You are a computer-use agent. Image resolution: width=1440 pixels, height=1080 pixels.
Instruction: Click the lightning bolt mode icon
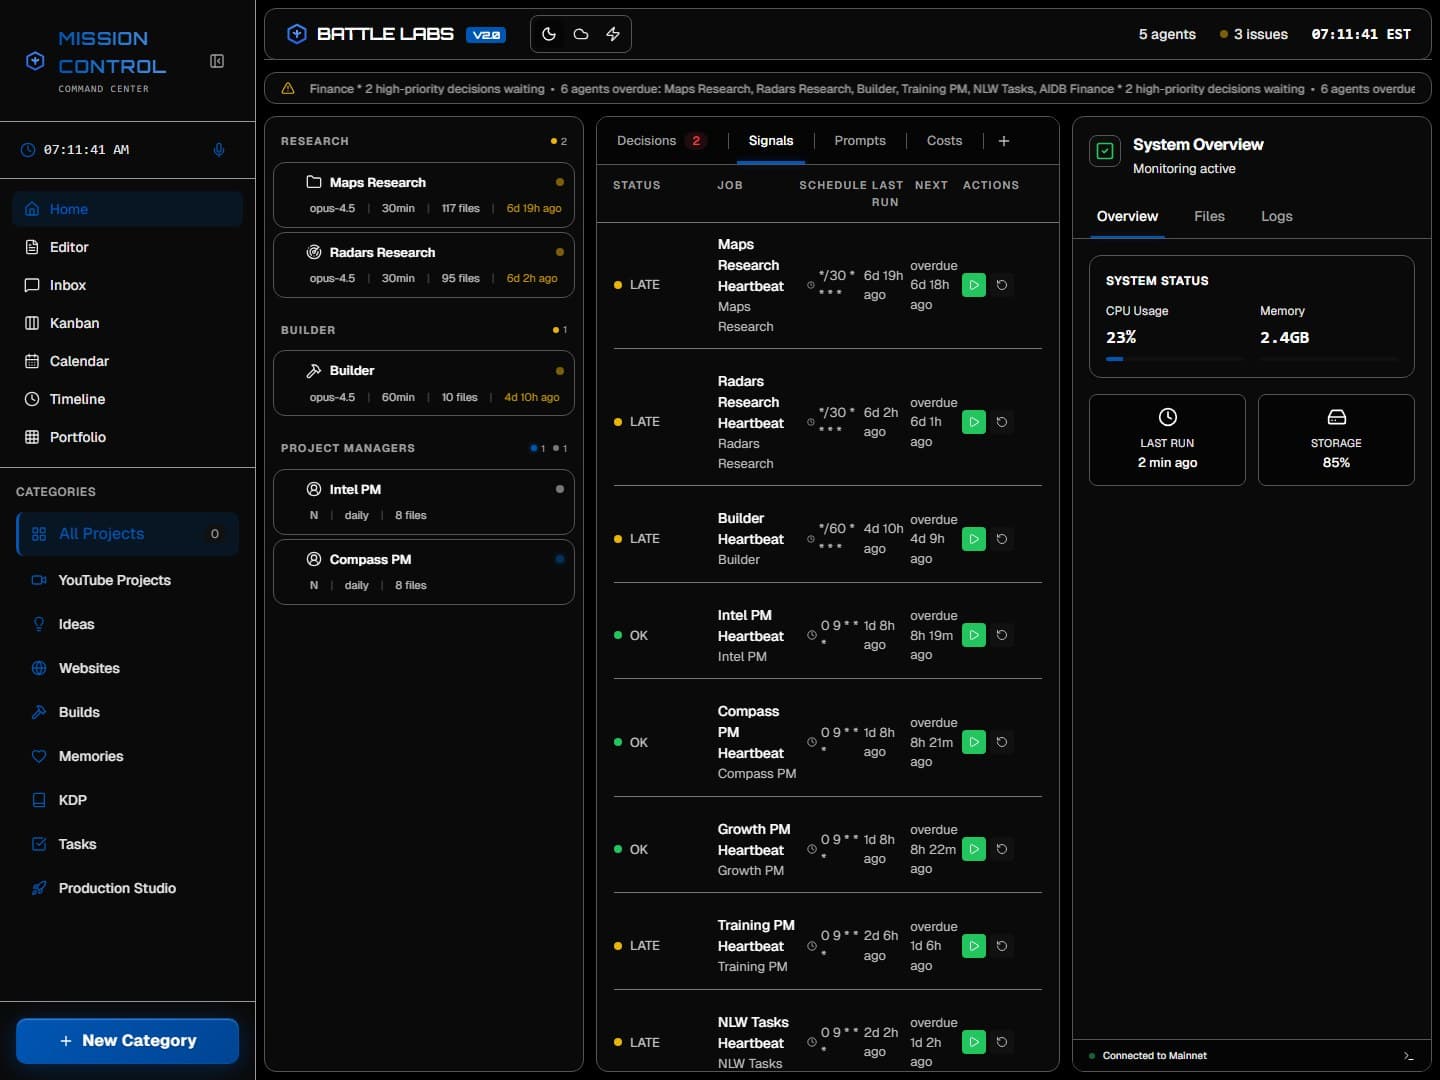(x=613, y=34)
